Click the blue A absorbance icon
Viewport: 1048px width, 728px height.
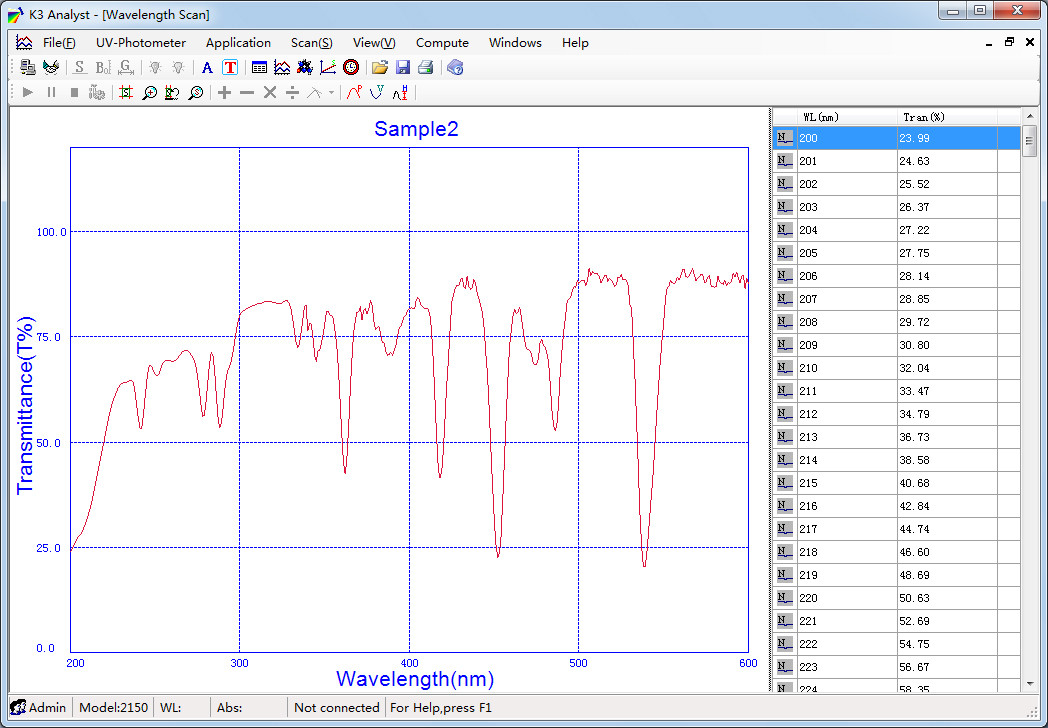pyautogui.click(x=207, y=68)
